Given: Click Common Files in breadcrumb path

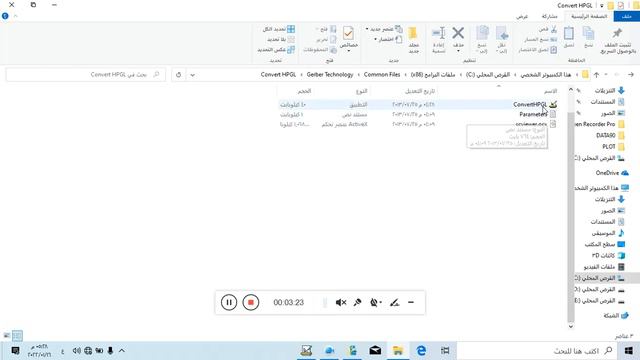Looking at the screenshot, I should [x=382, y=75].
